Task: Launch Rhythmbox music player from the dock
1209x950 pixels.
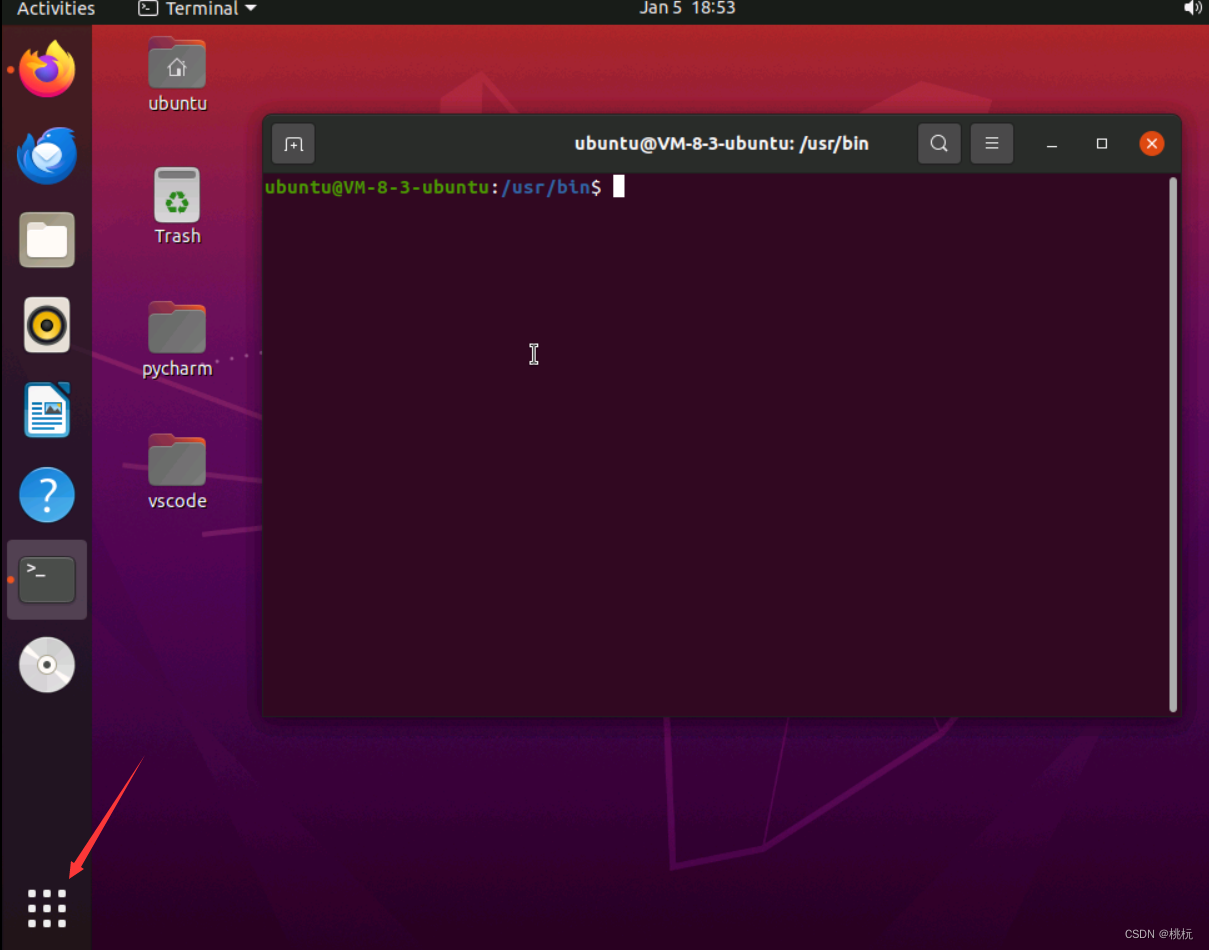Action: 46,325
